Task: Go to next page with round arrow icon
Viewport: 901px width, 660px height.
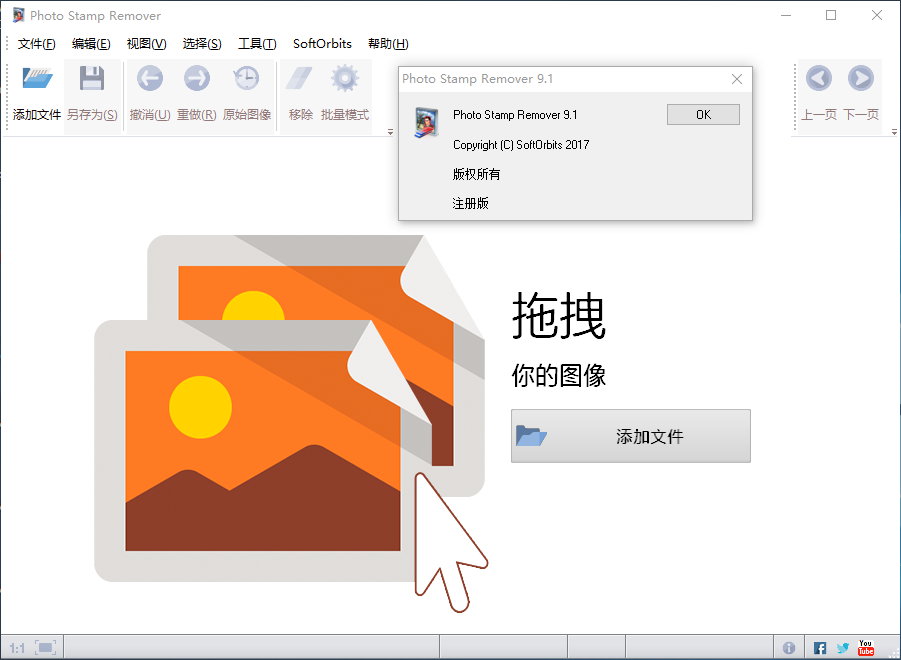Action: click(861, 78)
